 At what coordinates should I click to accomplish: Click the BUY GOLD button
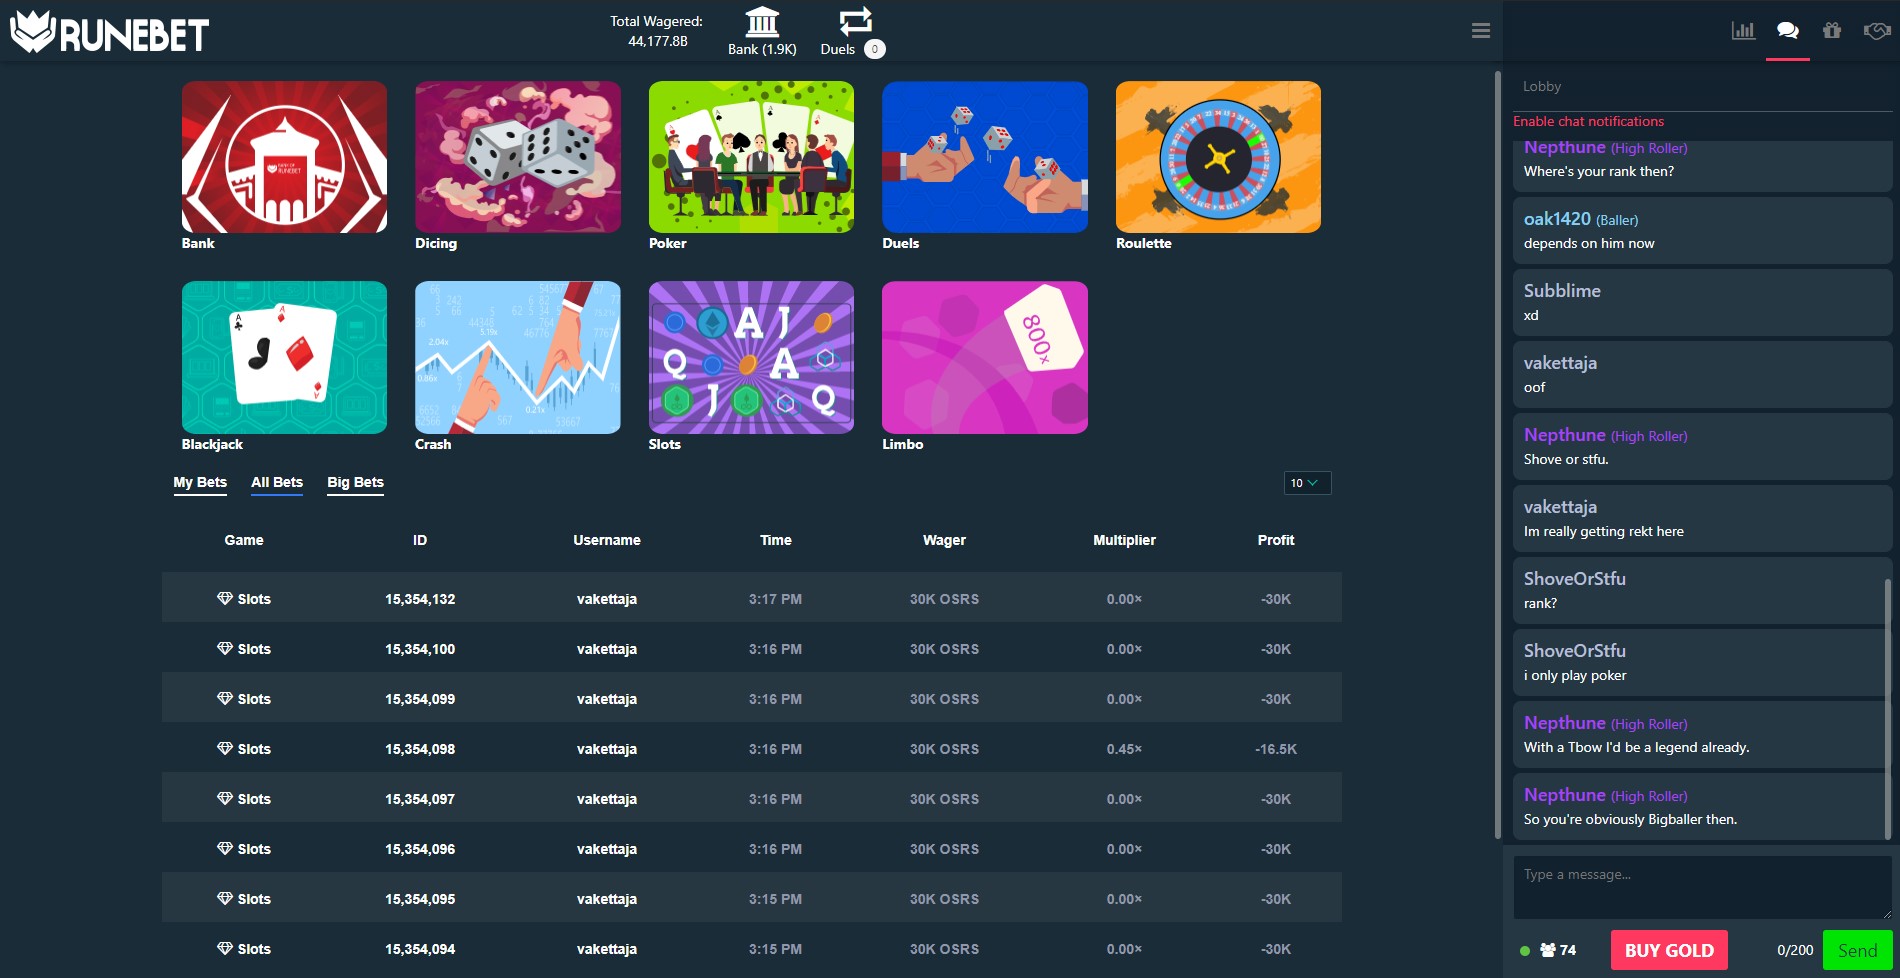(1669, 950)
